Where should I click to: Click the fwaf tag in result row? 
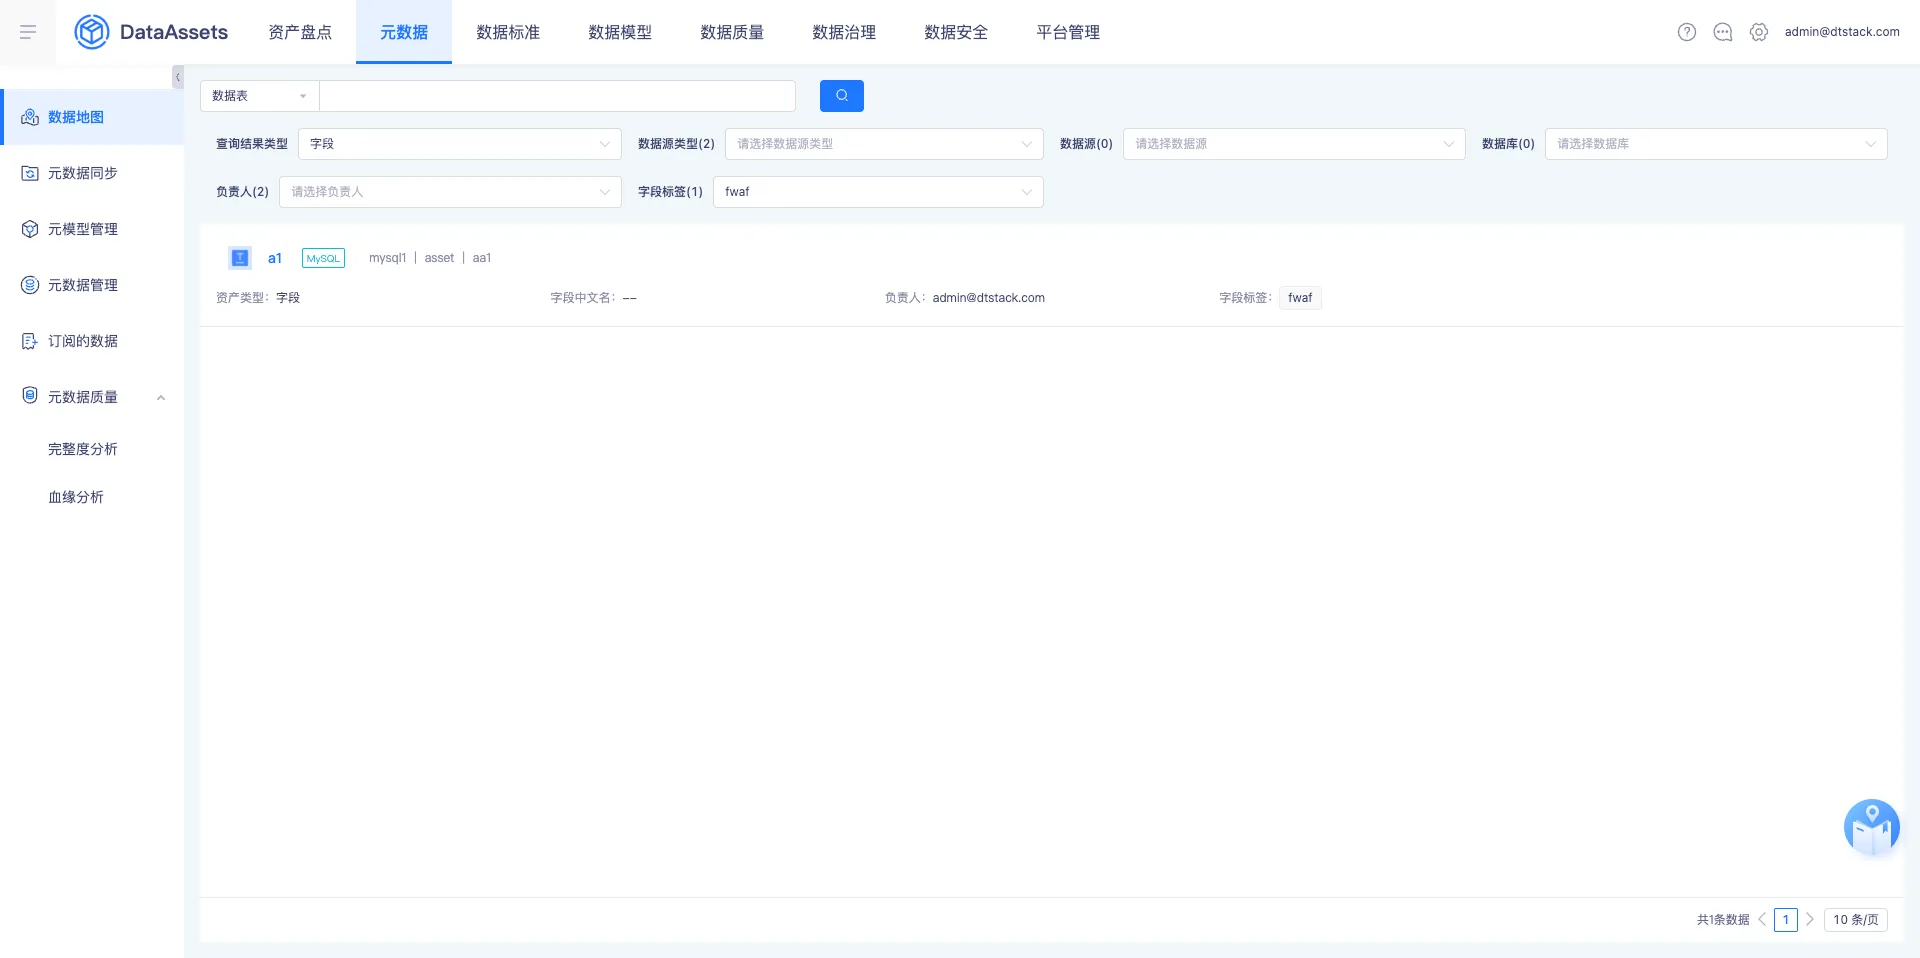coord(1300,298)
